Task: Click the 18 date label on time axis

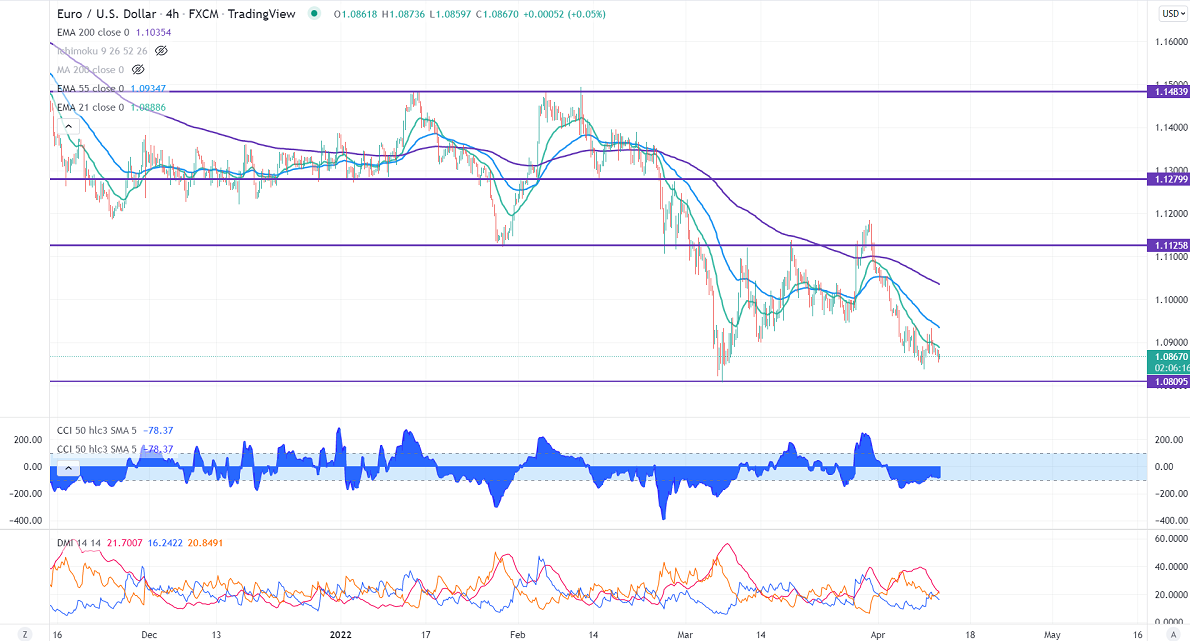Action: (970, 635)
